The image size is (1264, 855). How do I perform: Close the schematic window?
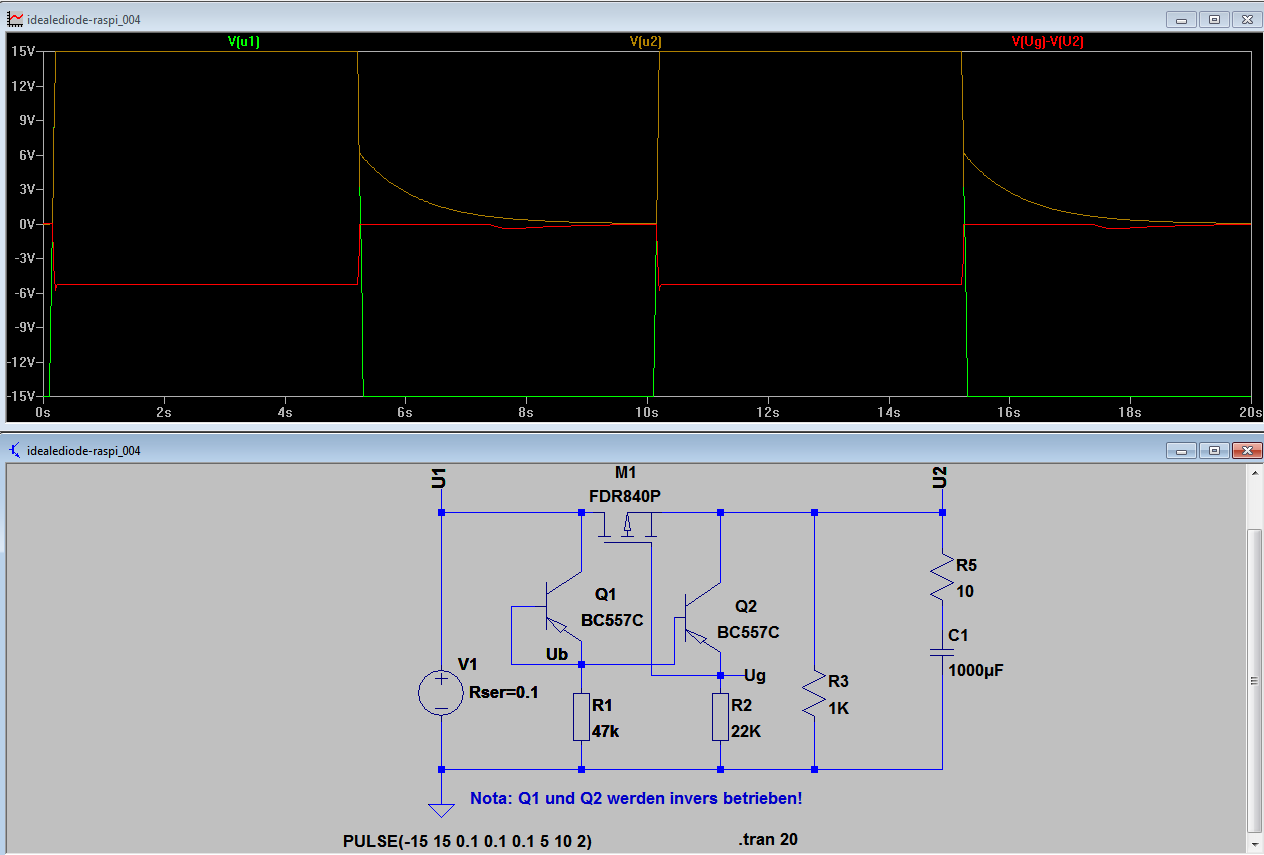1246,450
